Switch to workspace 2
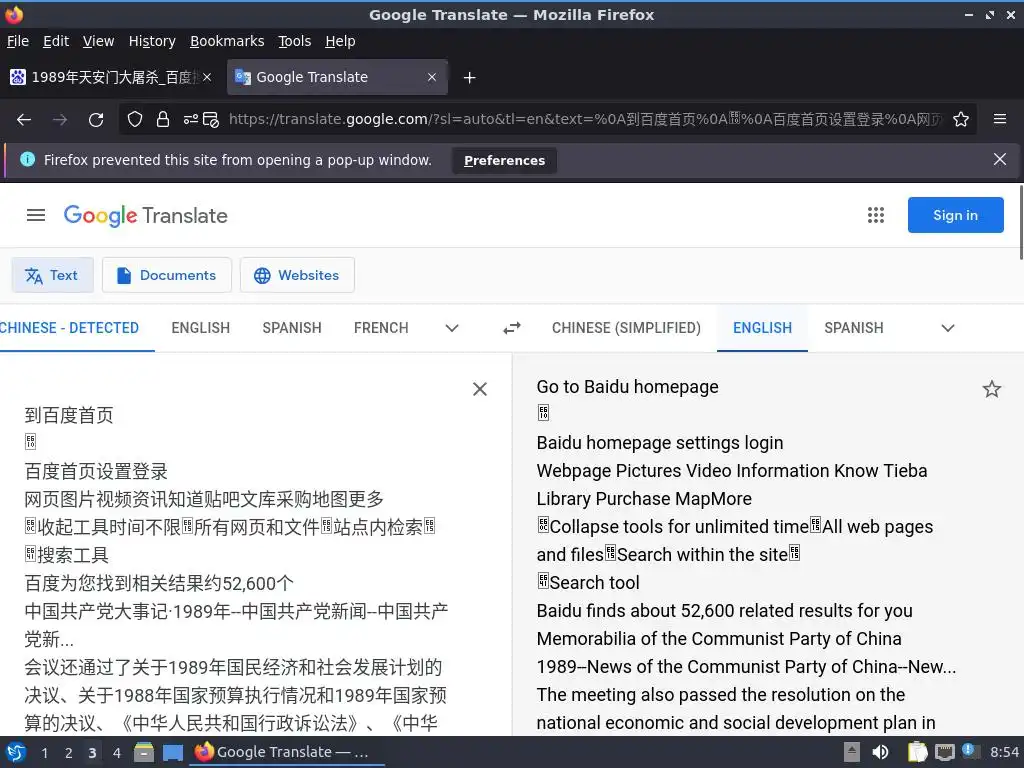 click(x=69, y=752)
